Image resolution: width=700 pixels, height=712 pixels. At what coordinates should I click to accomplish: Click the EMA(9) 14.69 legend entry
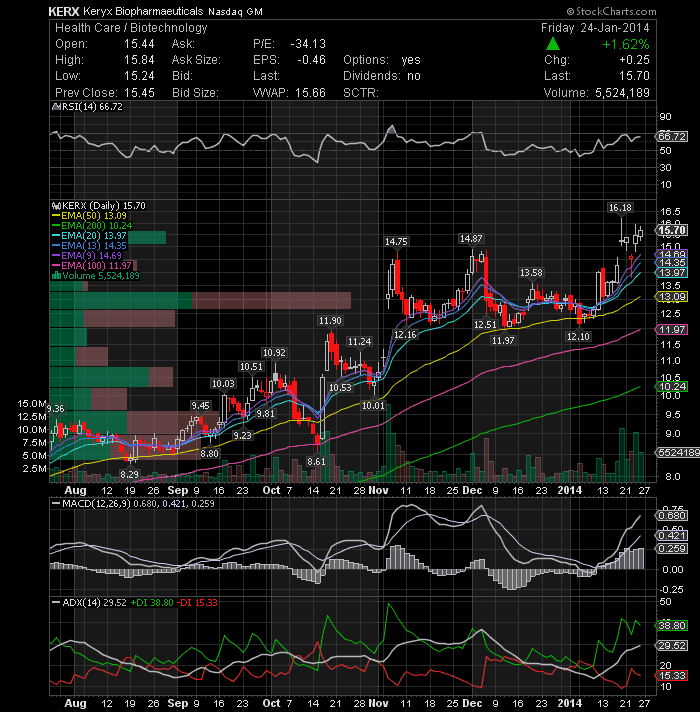tap(87, 256)
